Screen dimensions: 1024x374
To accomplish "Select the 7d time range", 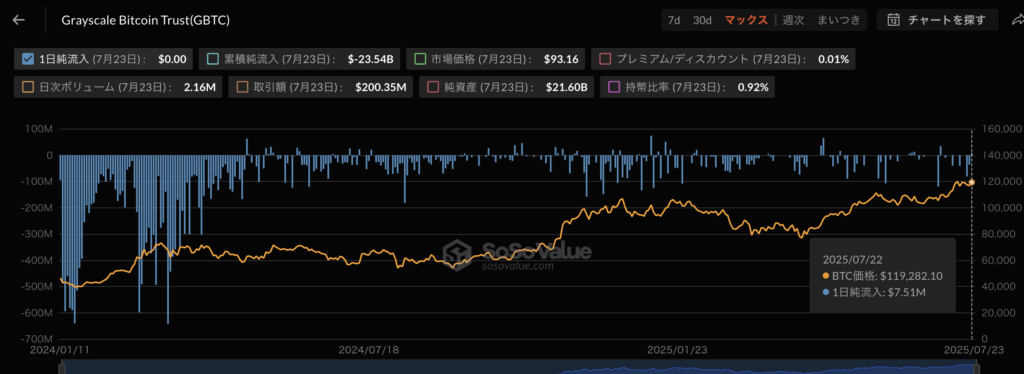I will [x=673, y=20].
